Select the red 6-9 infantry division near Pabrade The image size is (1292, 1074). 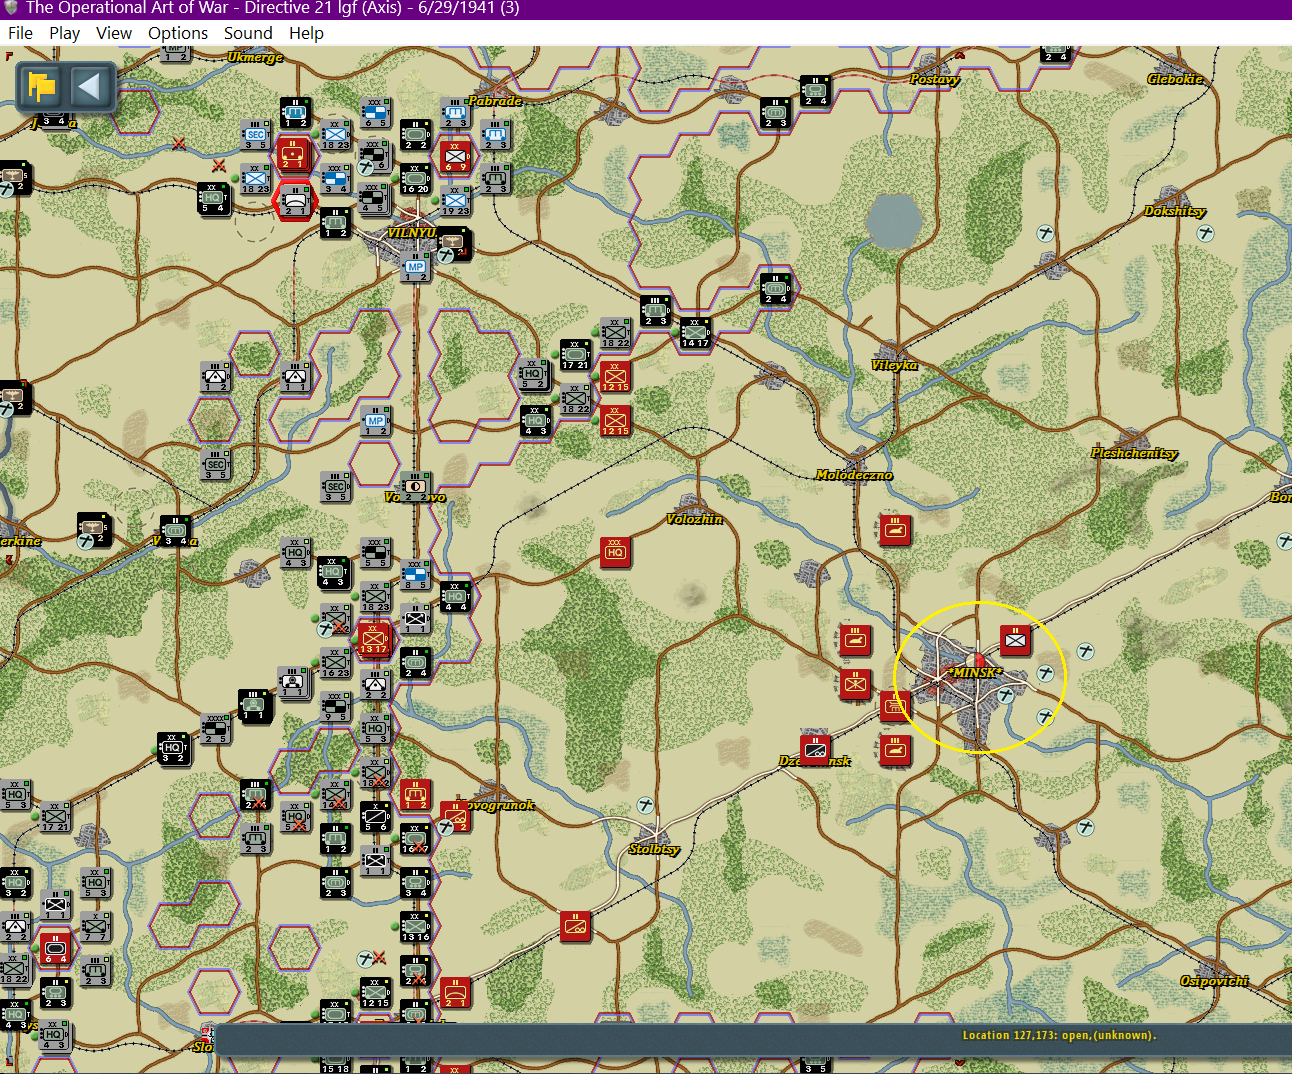click(x=455, y=157)
